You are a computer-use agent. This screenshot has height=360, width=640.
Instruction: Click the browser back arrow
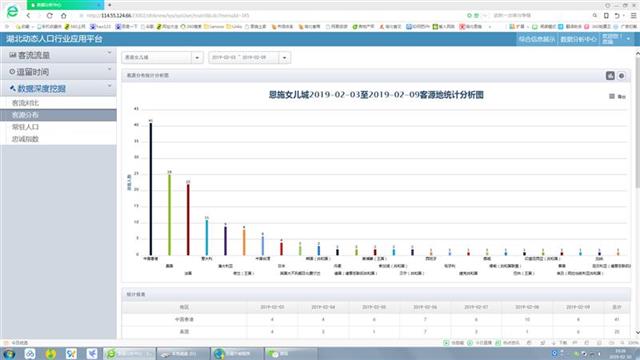28,16
